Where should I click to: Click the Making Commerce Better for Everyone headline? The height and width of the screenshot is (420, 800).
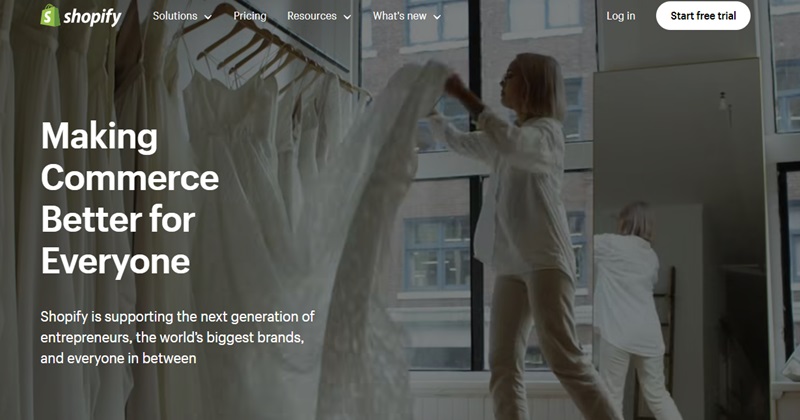coord(130,199)
